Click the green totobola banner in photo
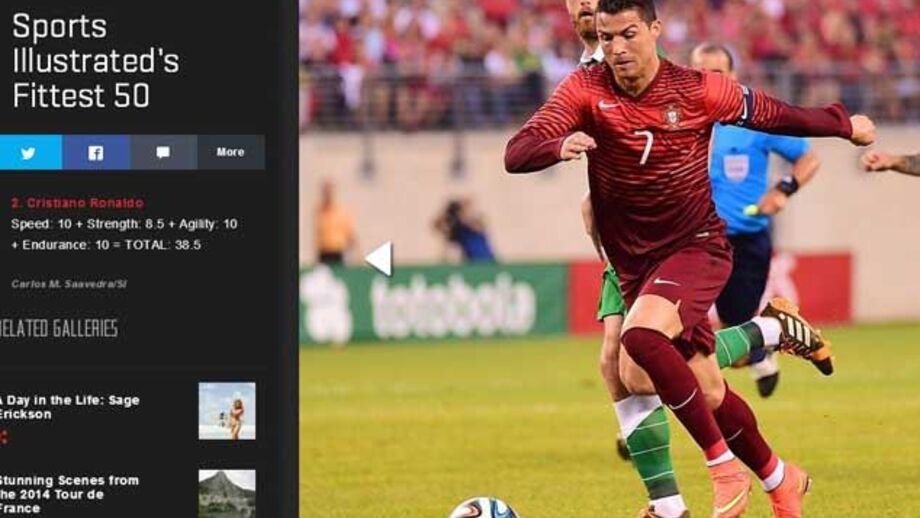The image size is (920, 518). click(434, 303)
